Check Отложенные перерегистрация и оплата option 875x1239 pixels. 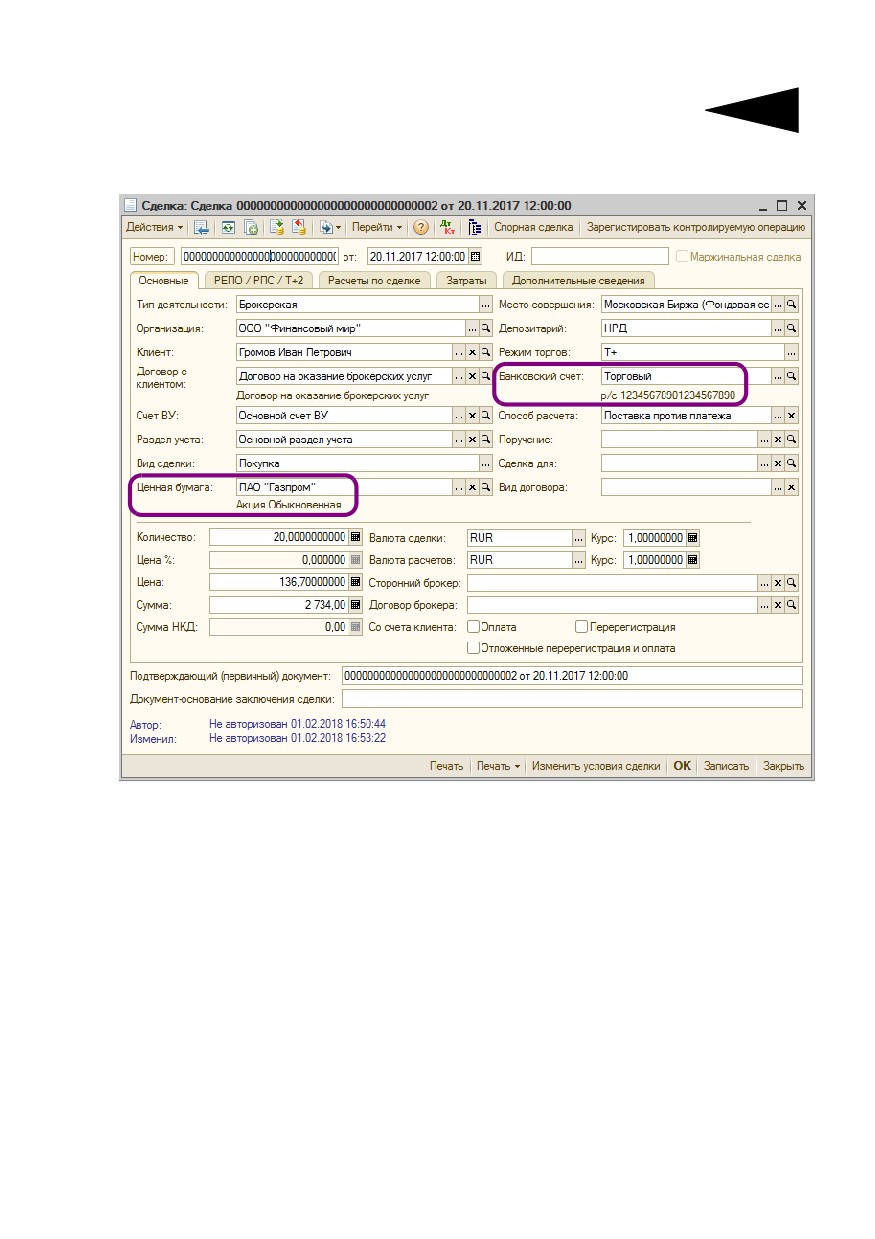[x=474, y=648]
